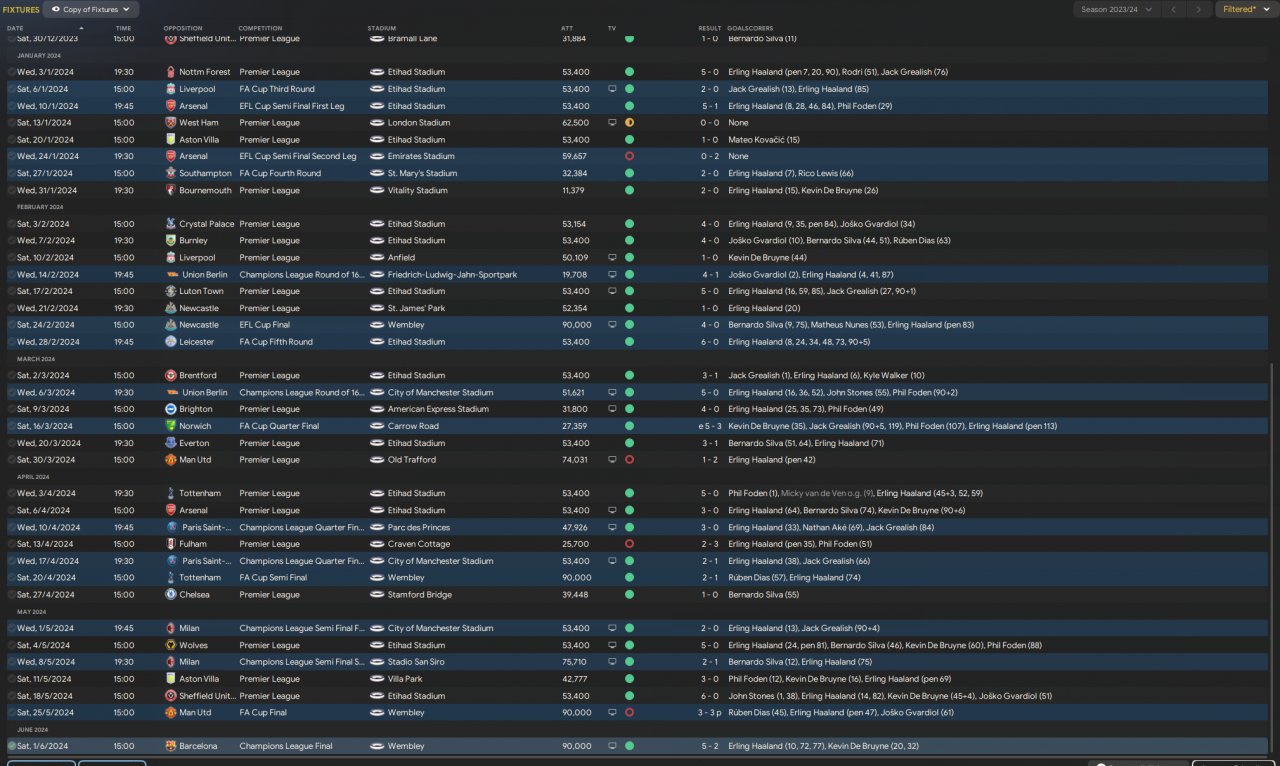Sort by the Competition column header

click(x=260, y=28)
